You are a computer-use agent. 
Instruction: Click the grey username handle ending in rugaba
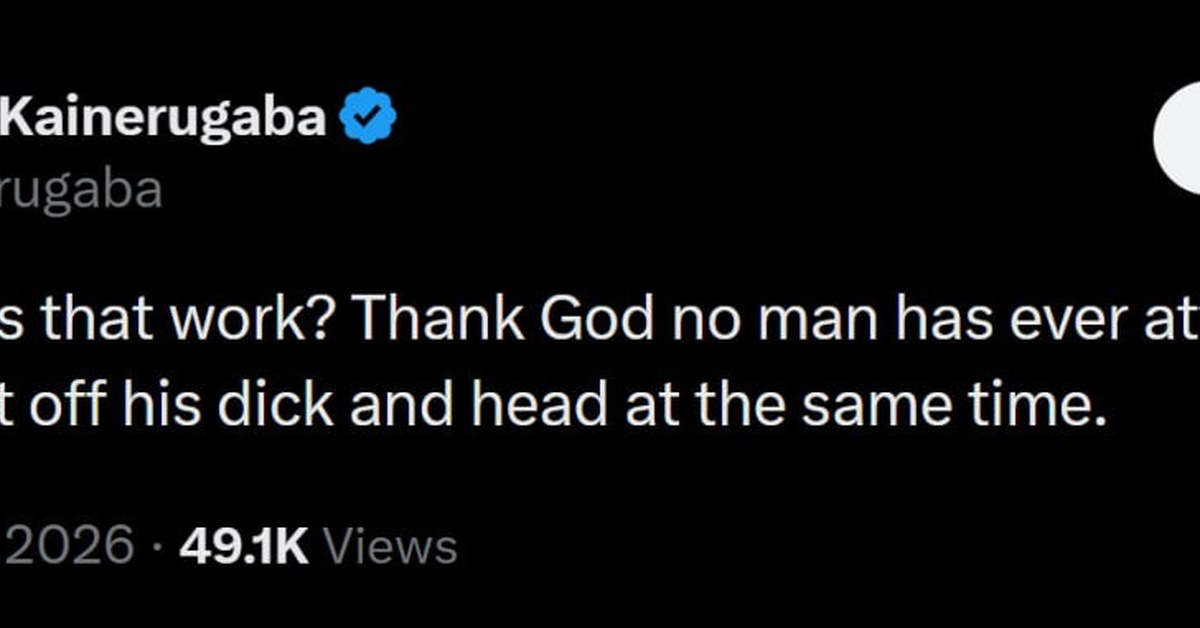(x=80, y=187)
